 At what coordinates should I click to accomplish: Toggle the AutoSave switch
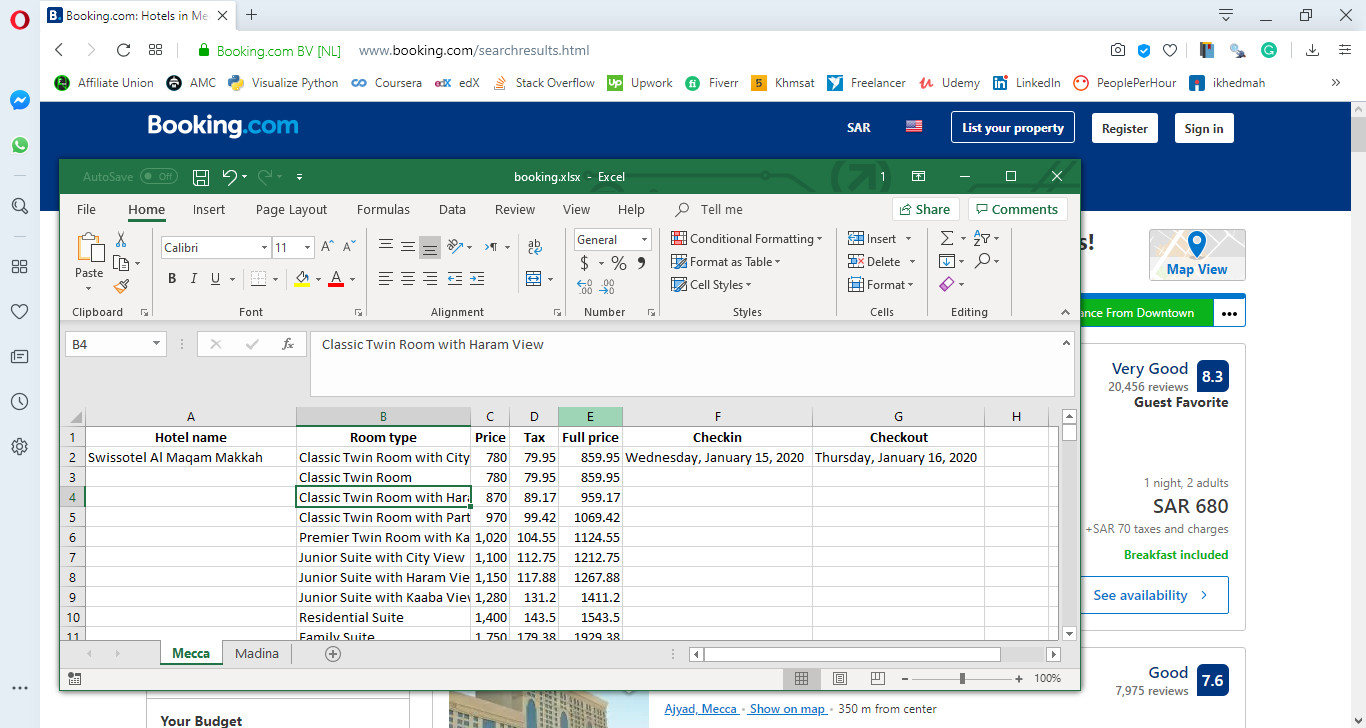(x=158, y=177)
